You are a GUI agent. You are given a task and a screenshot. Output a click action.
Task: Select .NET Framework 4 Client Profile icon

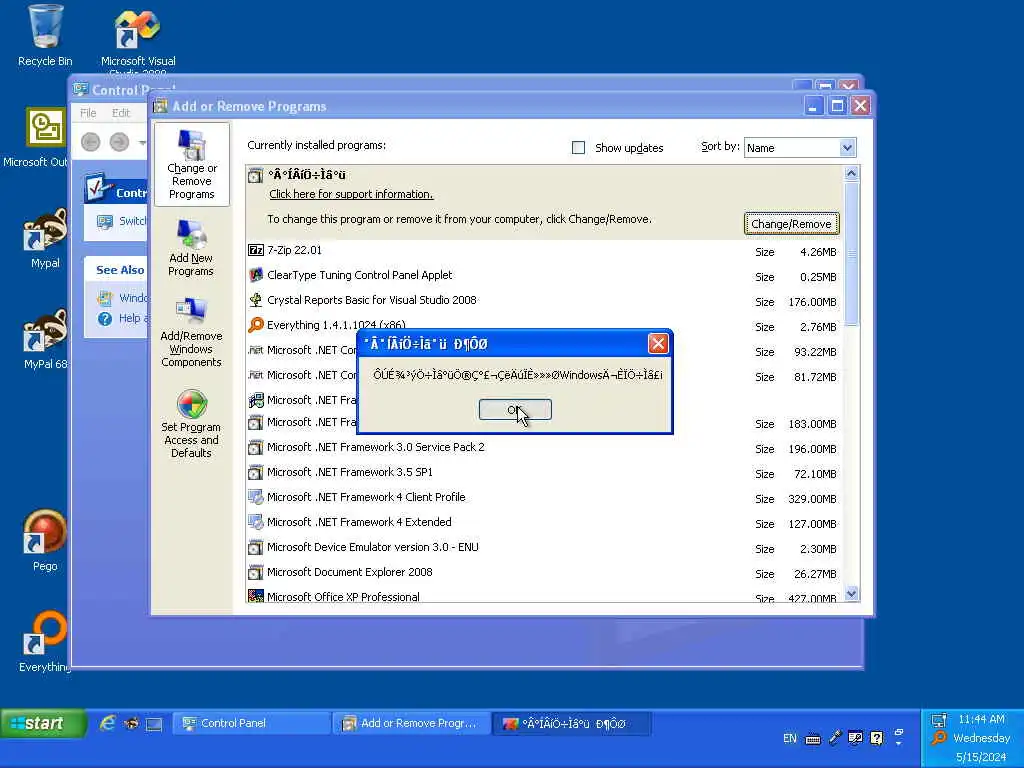point(256,497)
